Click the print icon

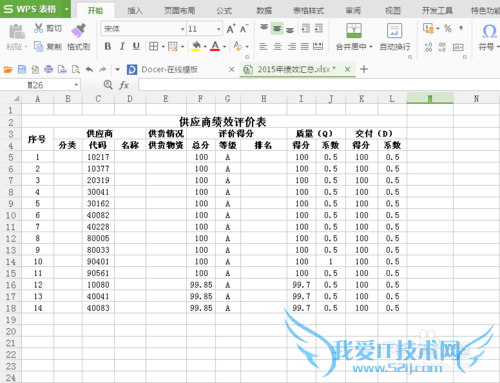[x=49, y=69]
